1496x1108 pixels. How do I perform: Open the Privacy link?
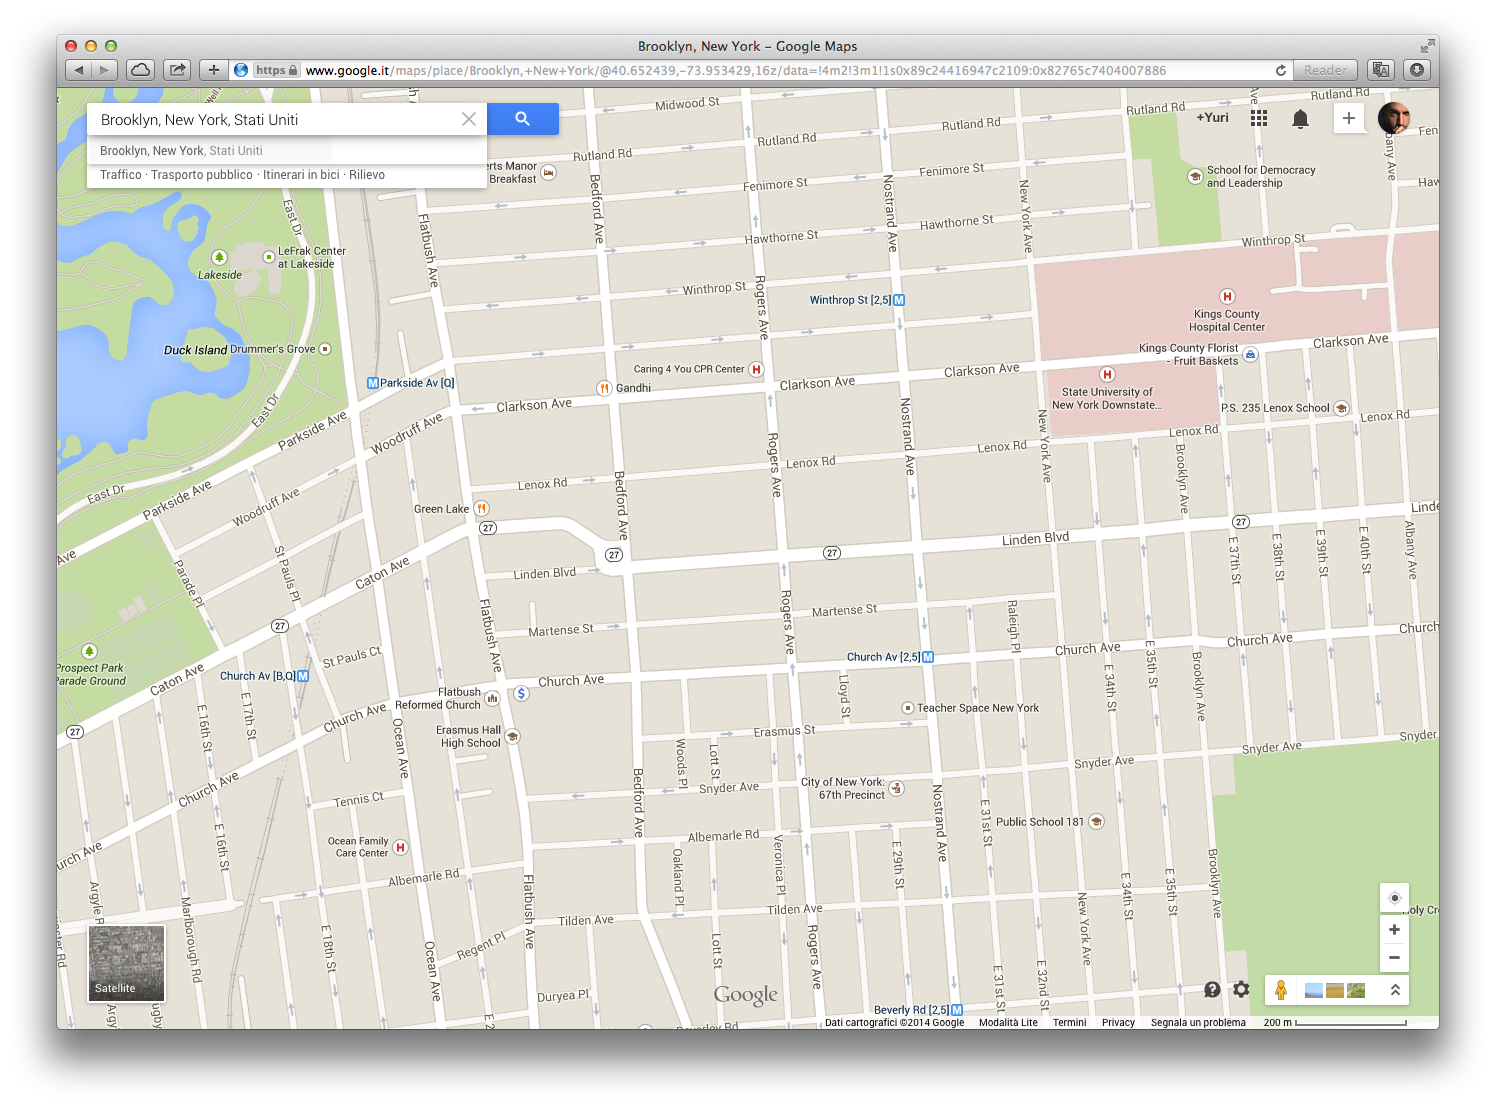pos(1118,1023)
